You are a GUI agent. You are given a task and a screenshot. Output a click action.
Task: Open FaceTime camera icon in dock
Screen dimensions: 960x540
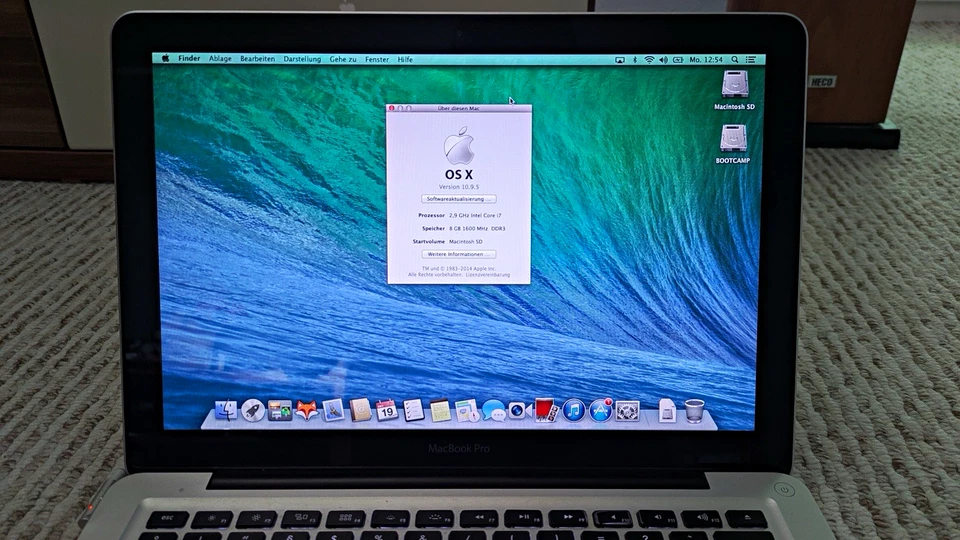tap(519, 411)
